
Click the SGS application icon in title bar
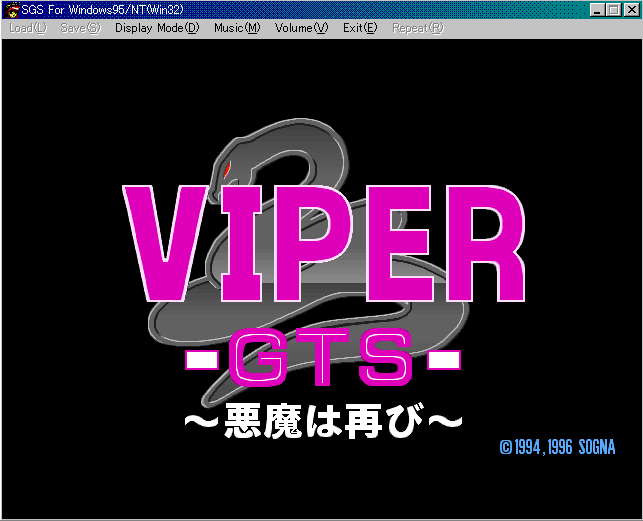12,10
